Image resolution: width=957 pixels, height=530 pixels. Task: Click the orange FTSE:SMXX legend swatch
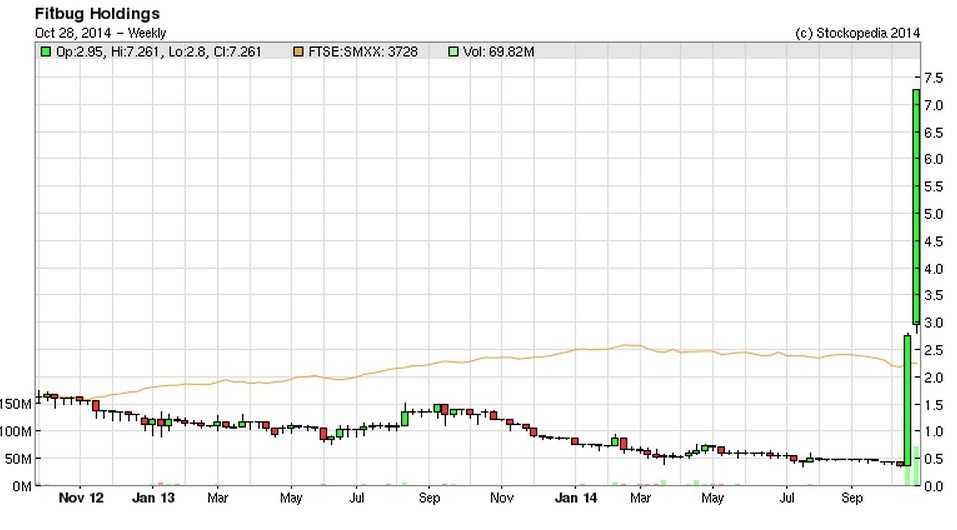[x=298, y=52]
